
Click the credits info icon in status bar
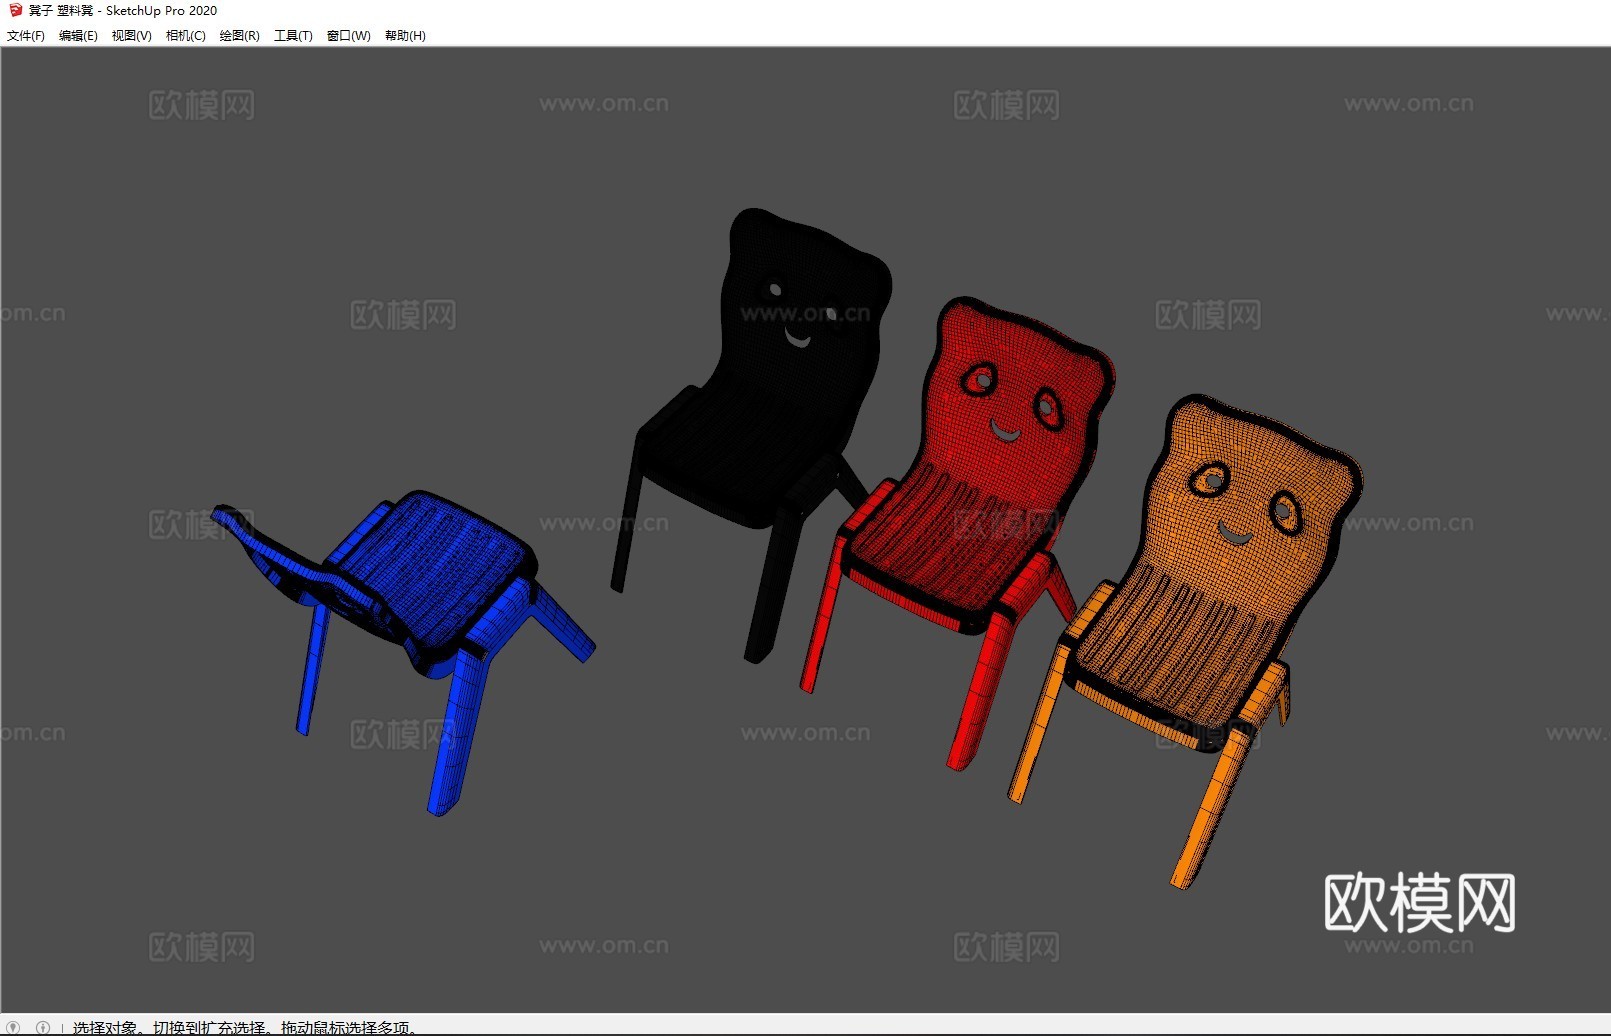pyautogui.click(x=42, y=1027)
